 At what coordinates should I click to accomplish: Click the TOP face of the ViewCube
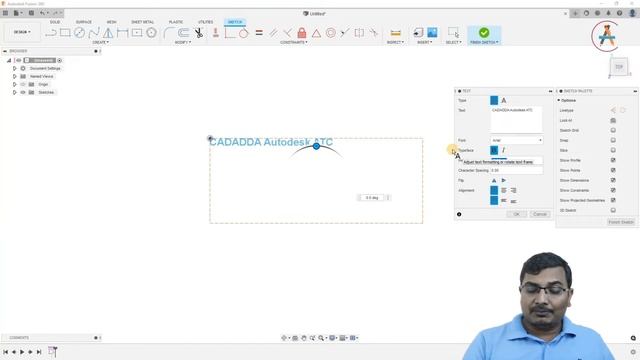(x=619, y=67)
